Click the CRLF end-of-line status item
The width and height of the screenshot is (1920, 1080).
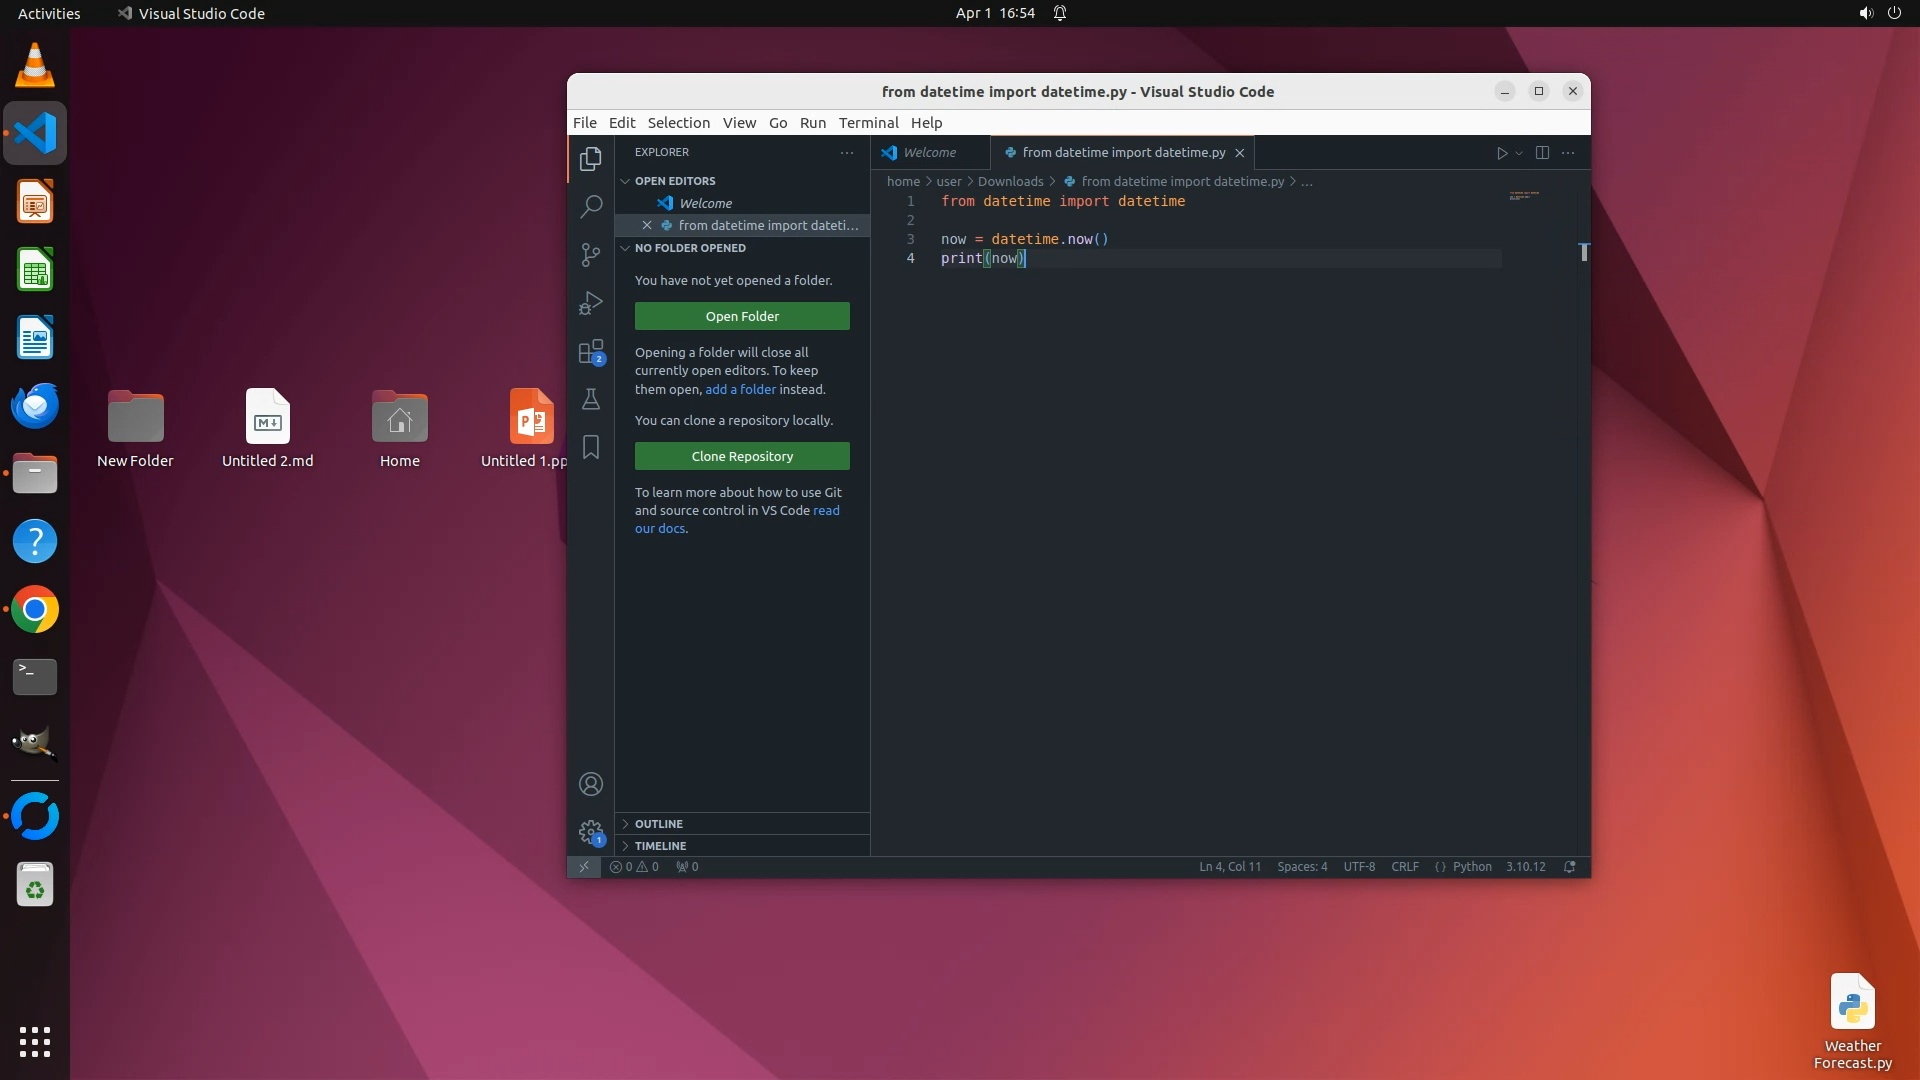point(1404,867)
